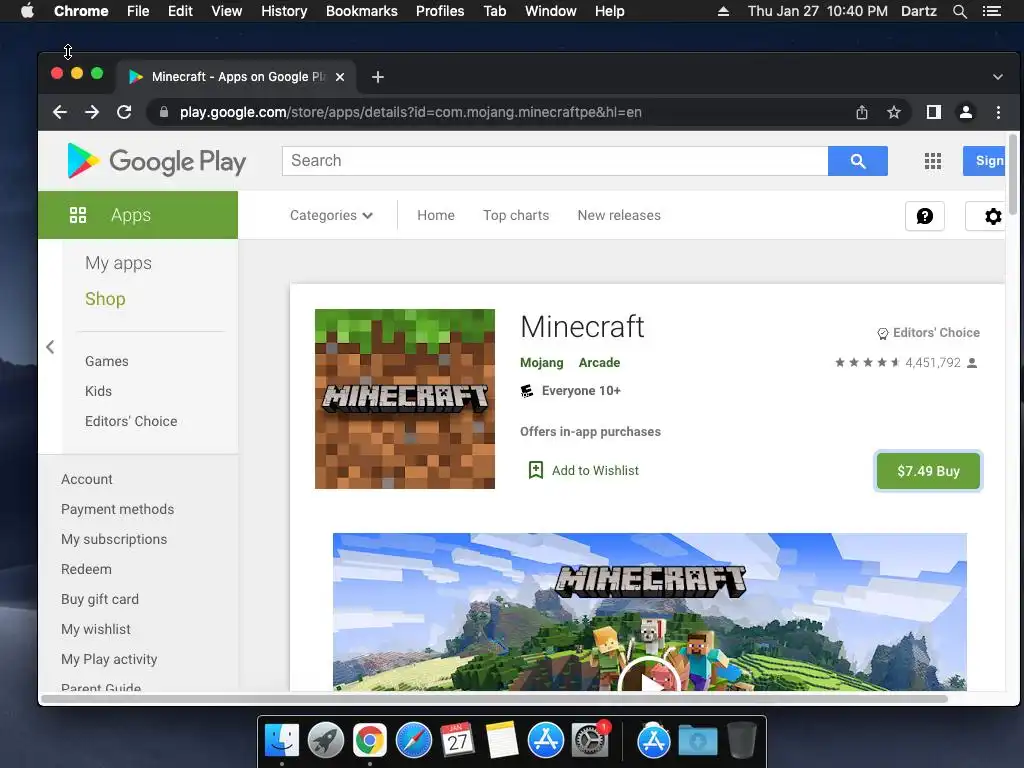
Task: Open Chrome three-dot menu
Action: click(998, 112)
